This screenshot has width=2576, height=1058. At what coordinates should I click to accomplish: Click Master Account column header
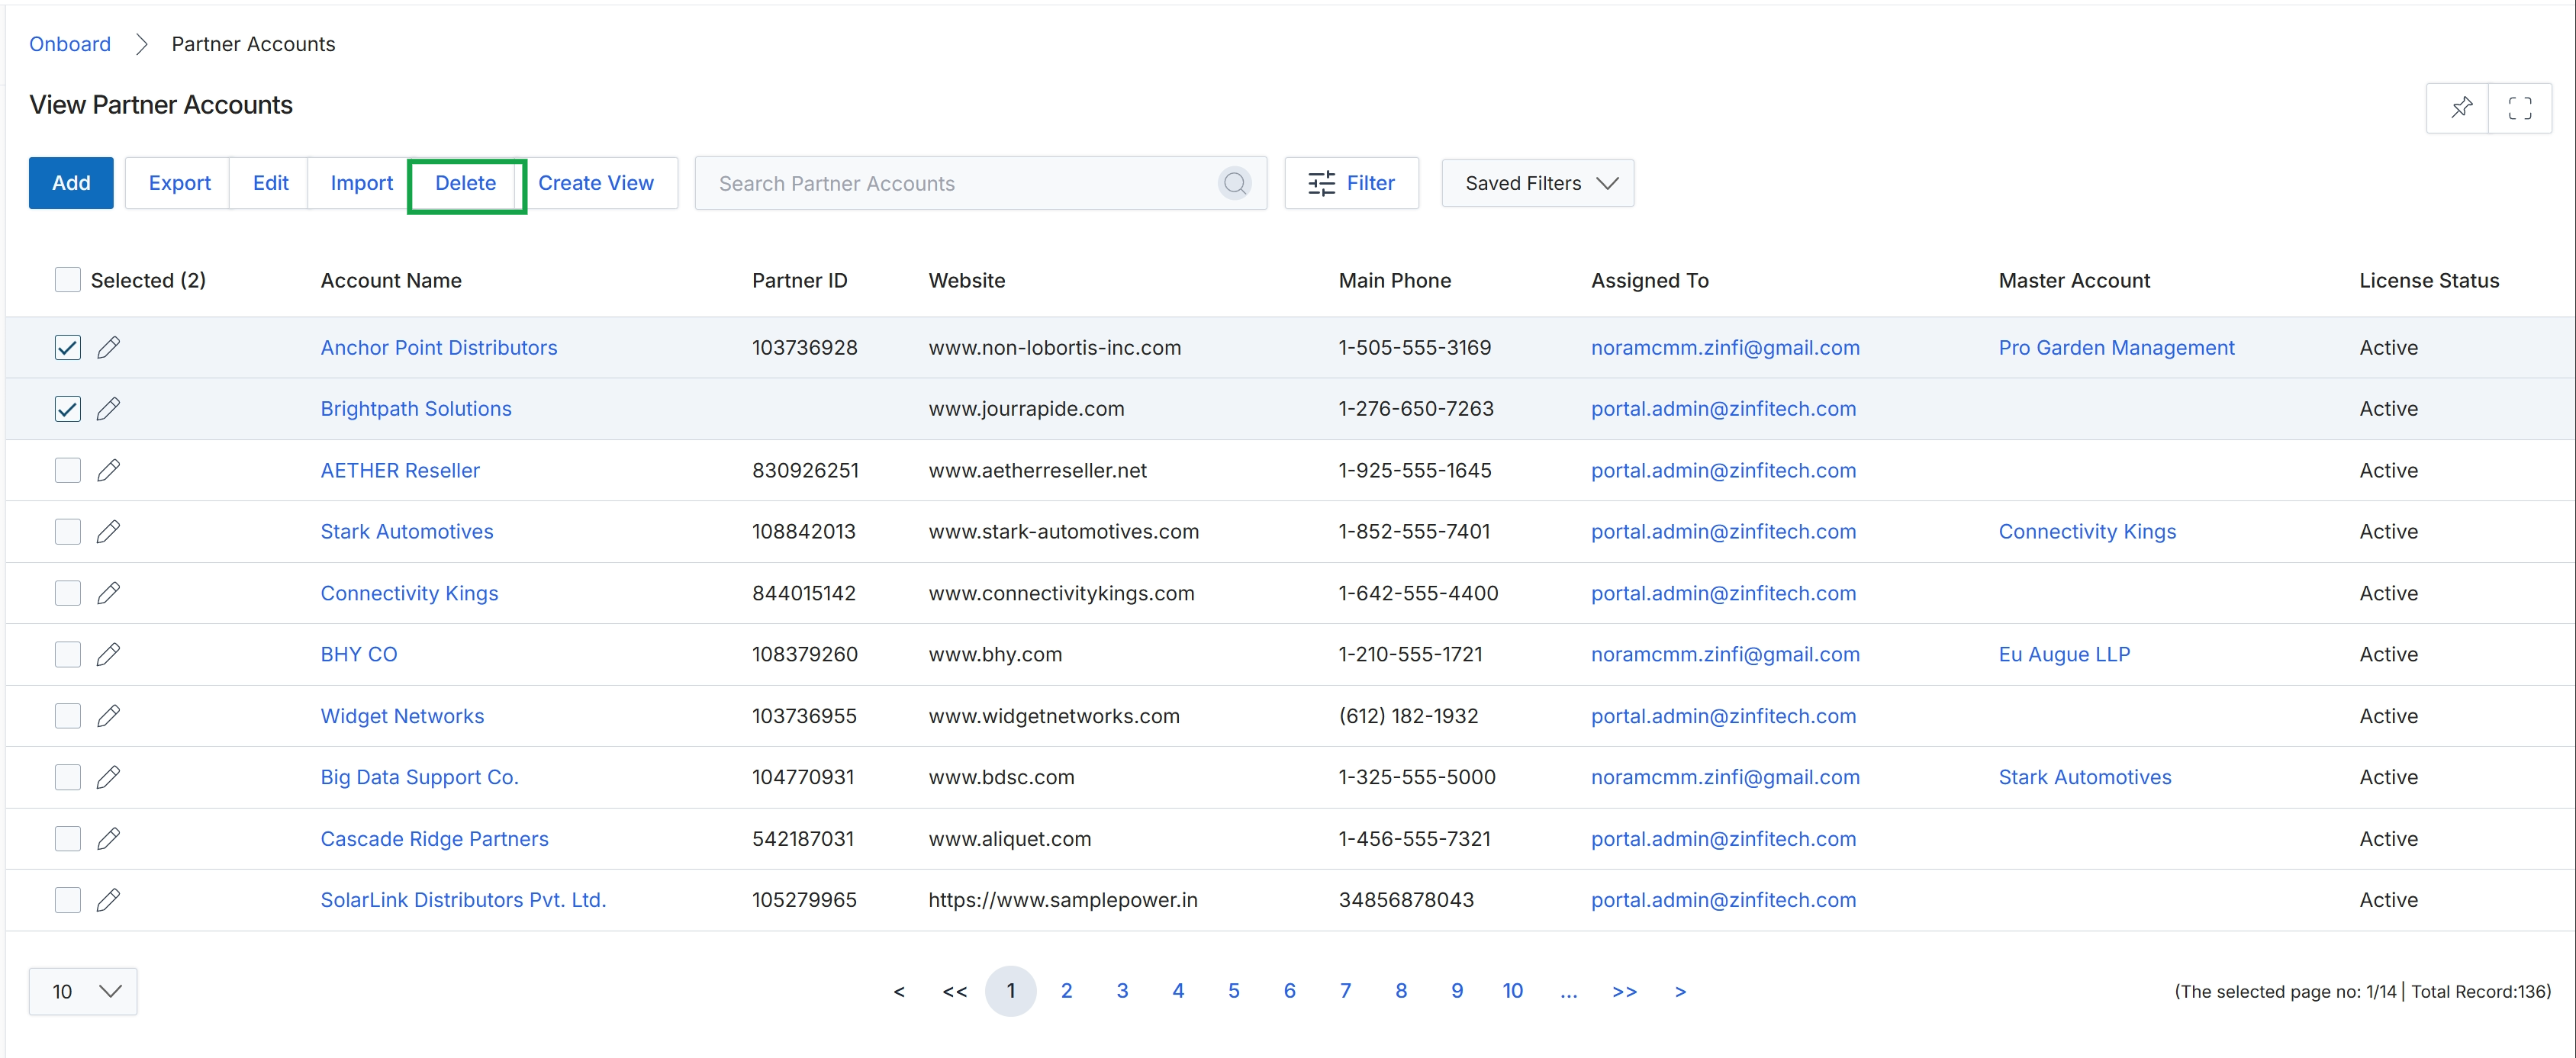pyautogui.click(x=2074, y=280)
